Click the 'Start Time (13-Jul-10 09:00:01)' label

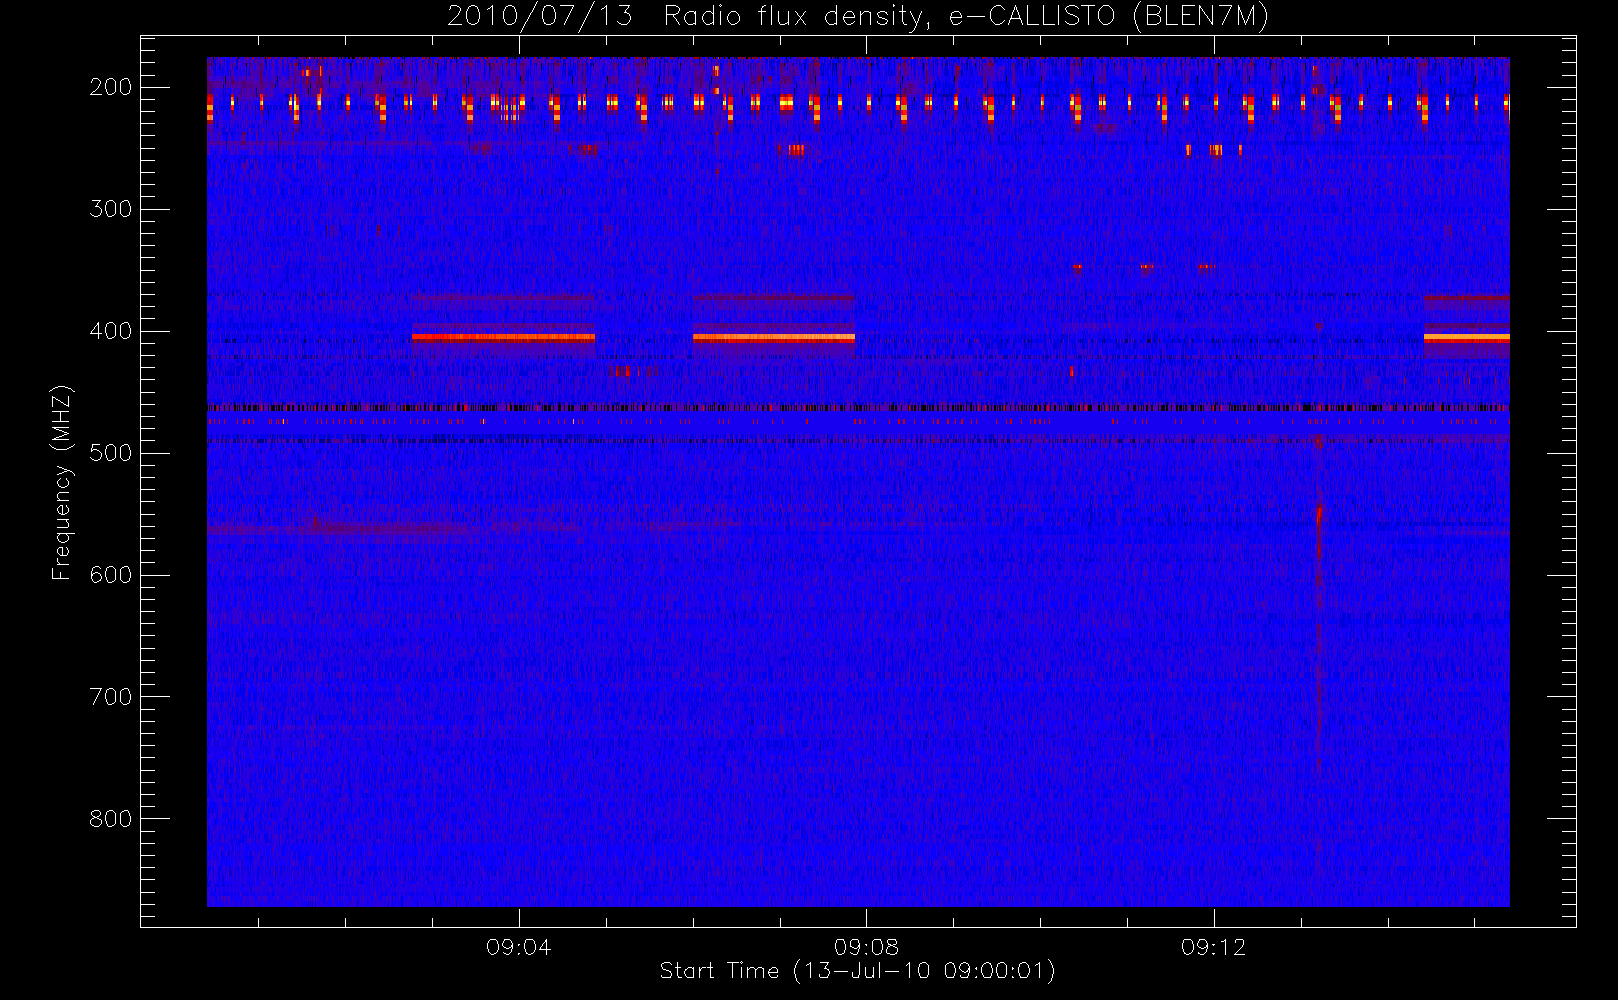[858, 971]
